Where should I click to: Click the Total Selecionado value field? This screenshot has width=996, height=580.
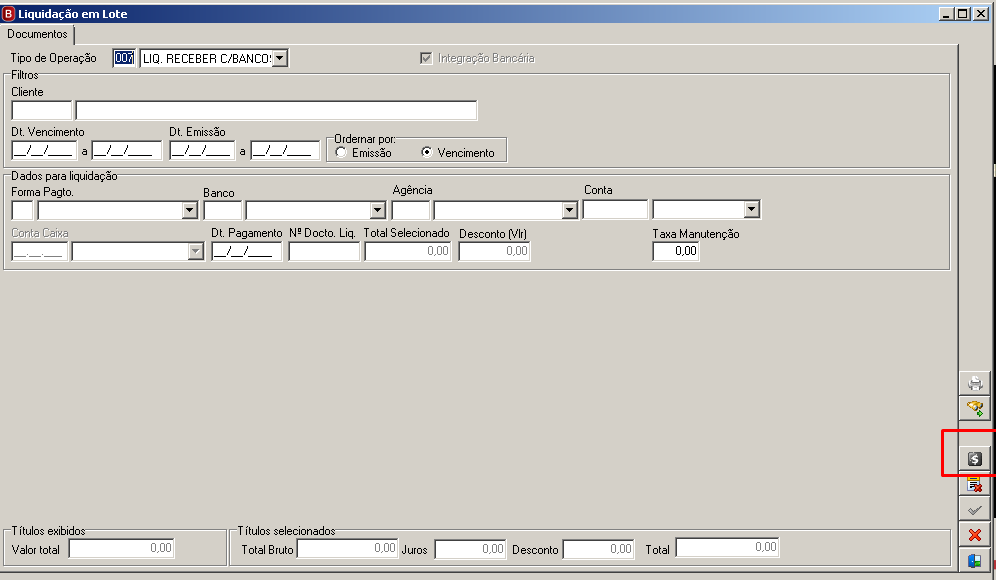[408, 252]
